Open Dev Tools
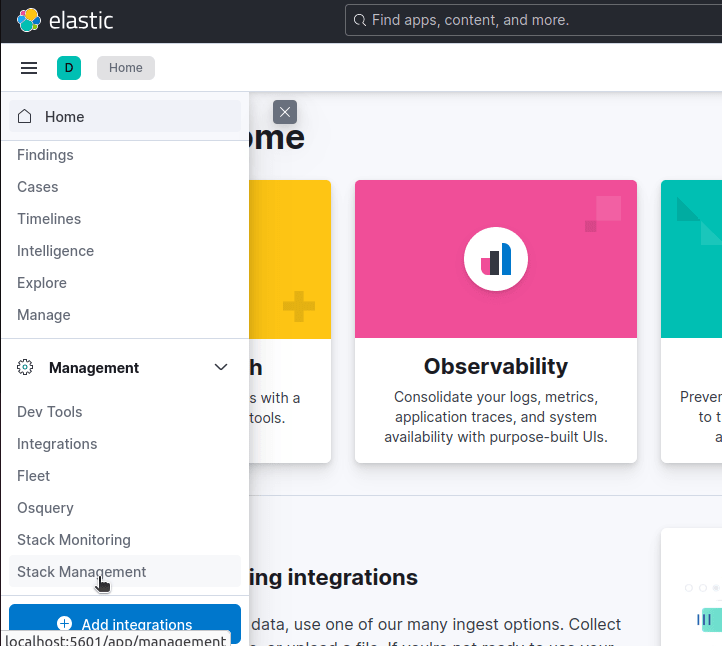 (x=50, y=412)
